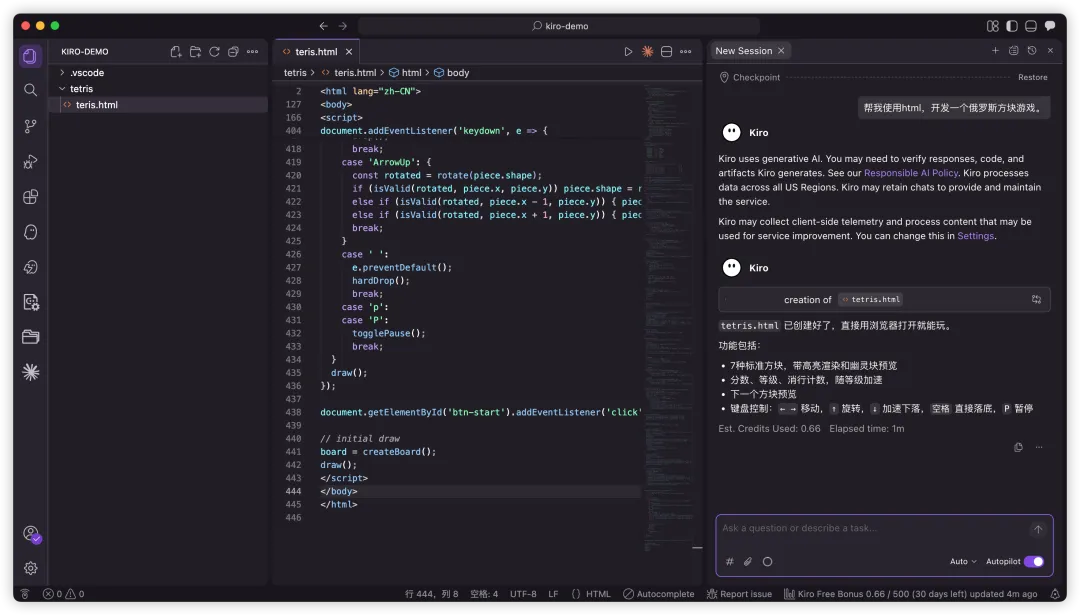The height and width of the screenshot is (615, 1080).
Task: Click the orange Kiro starburst editor icon
Action: (x=647, y=52)
